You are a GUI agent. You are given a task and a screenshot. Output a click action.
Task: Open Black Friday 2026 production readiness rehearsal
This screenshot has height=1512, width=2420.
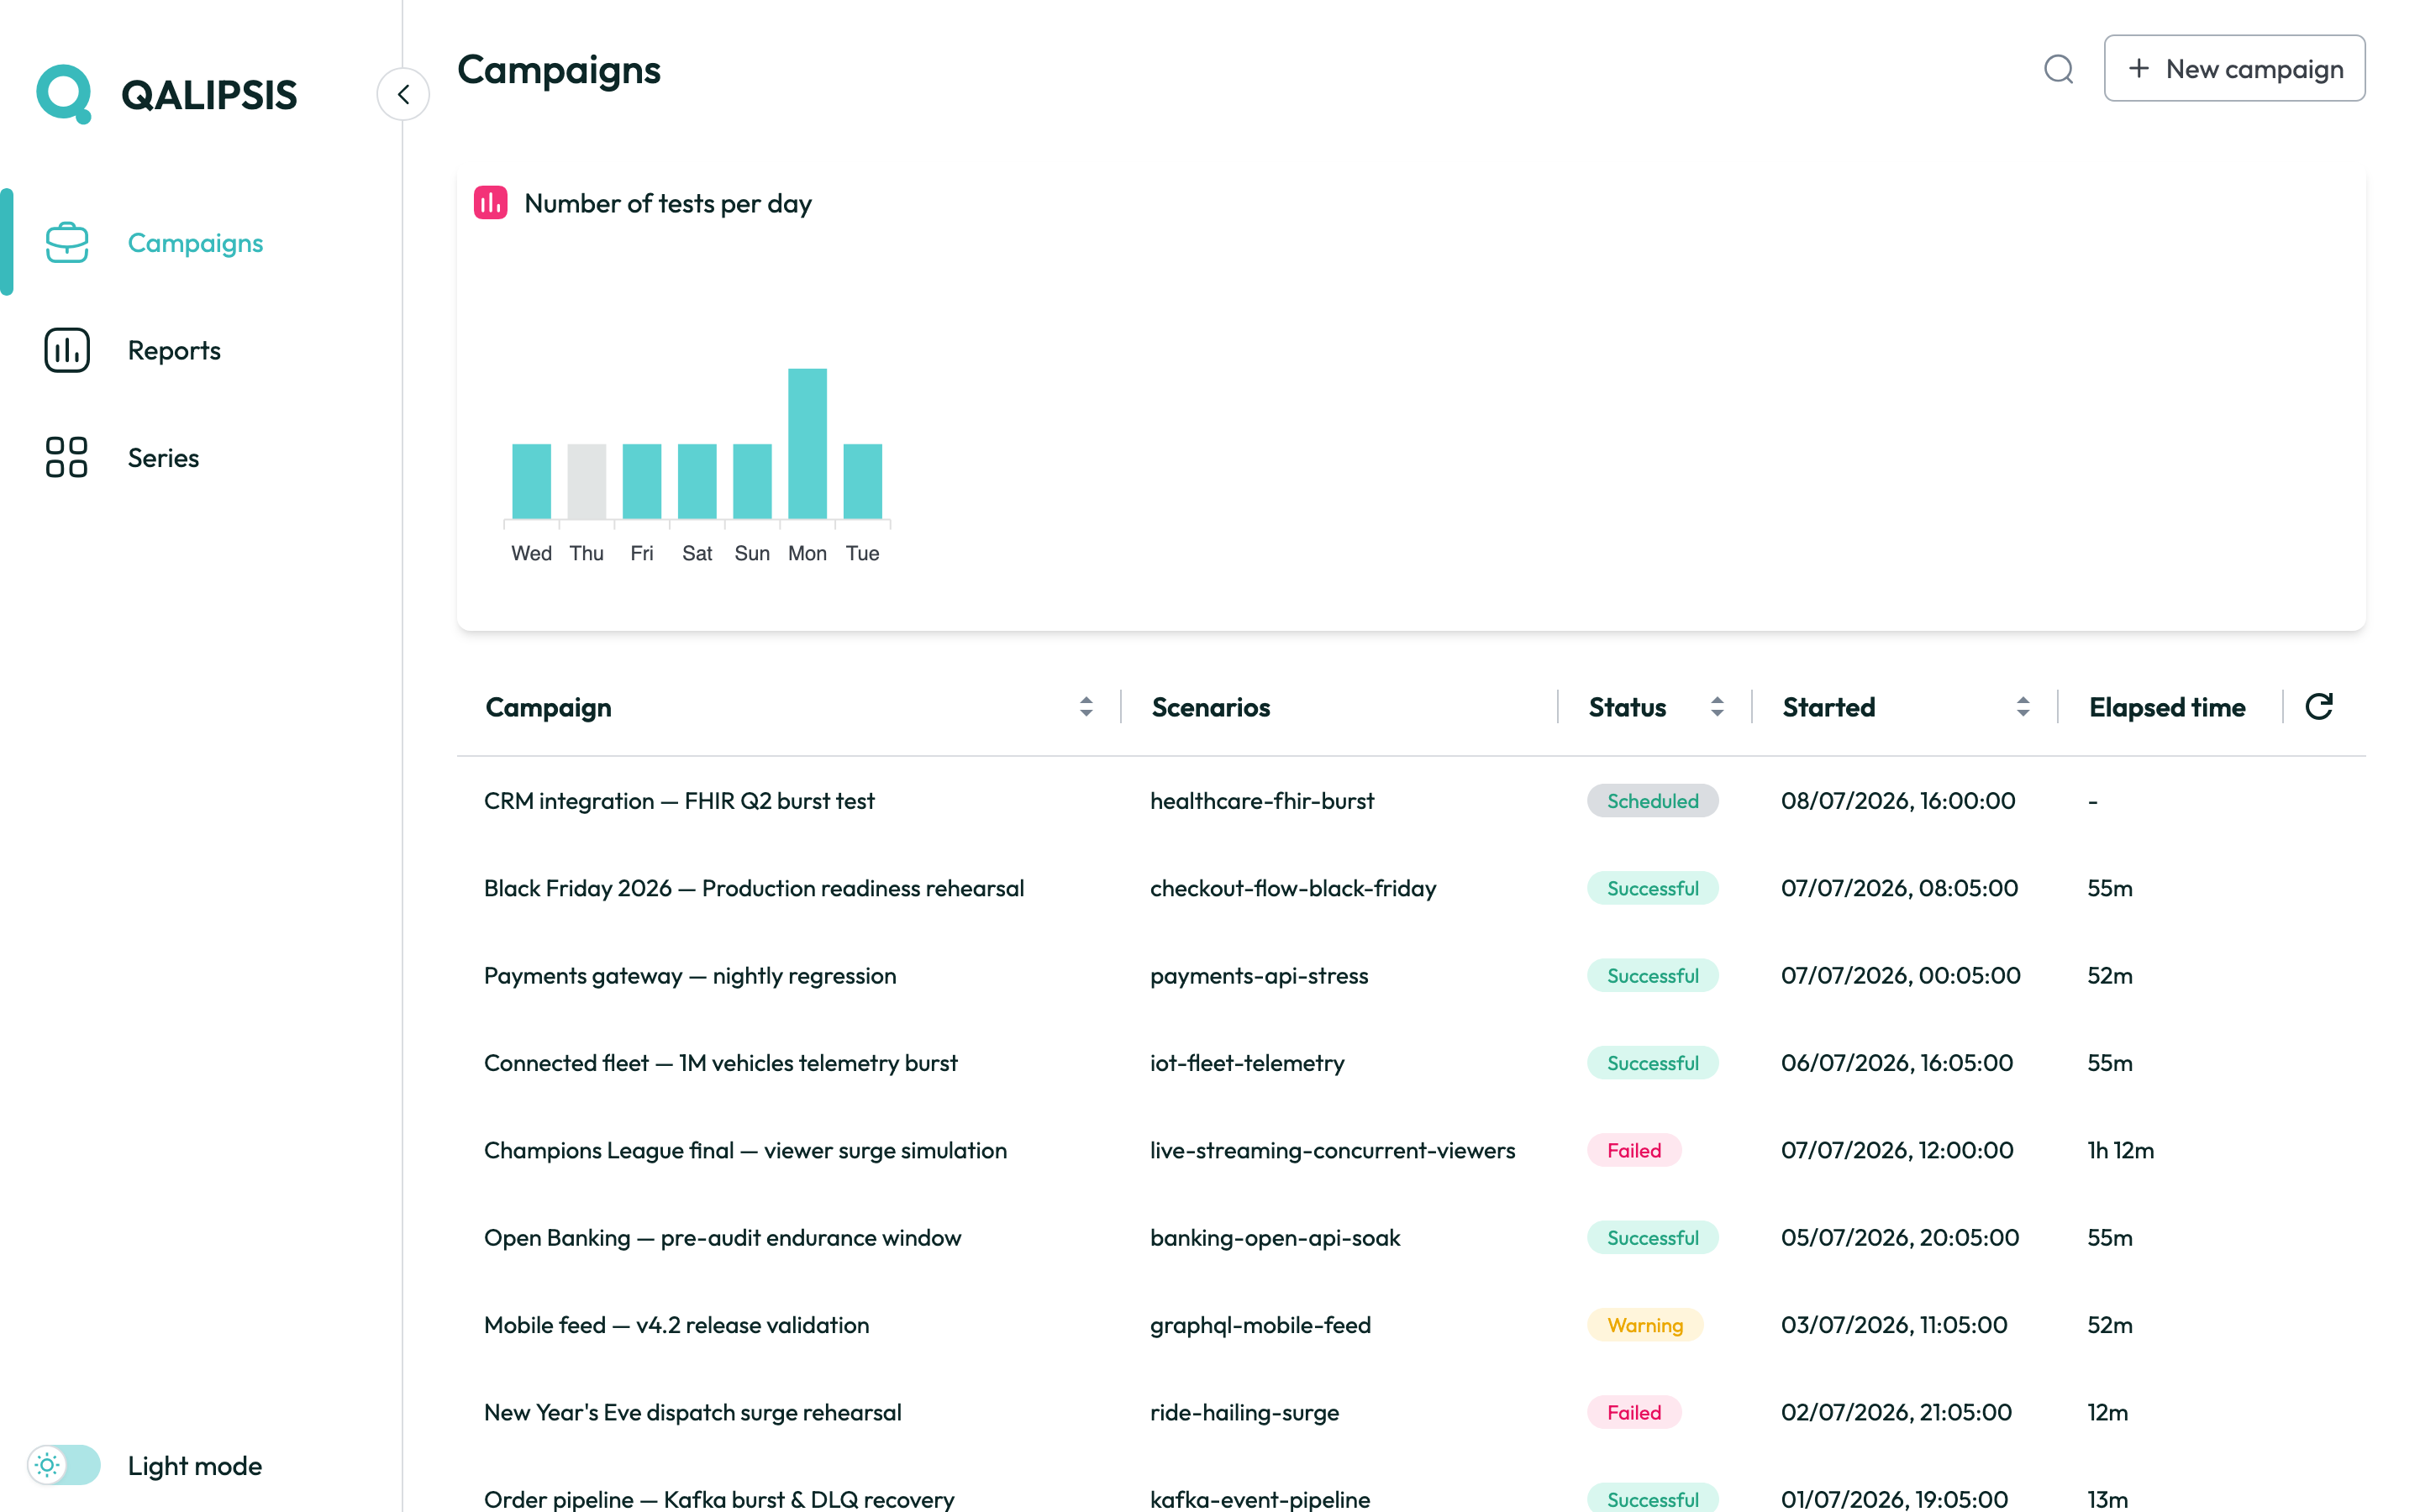754,888
